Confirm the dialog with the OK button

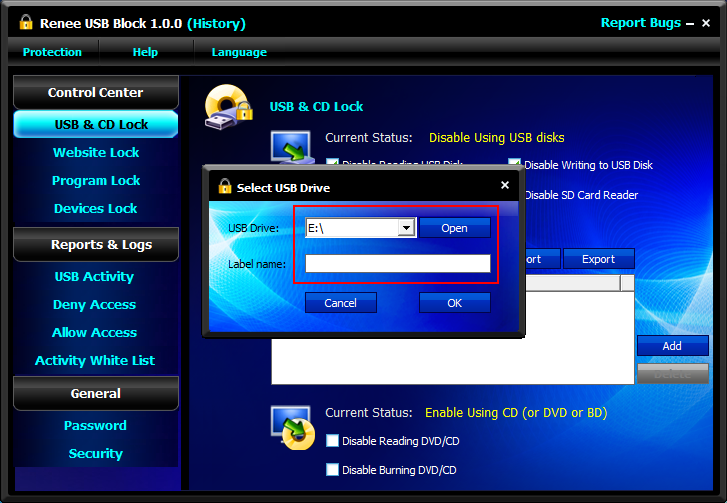tap(454, 303)
